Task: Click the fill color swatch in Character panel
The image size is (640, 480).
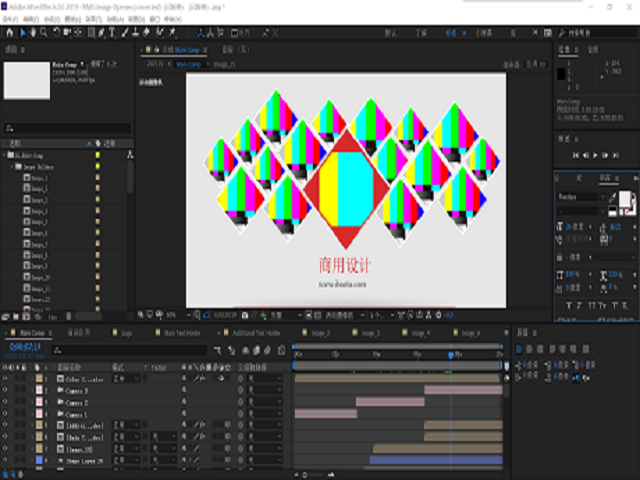Action: (625, 198)
